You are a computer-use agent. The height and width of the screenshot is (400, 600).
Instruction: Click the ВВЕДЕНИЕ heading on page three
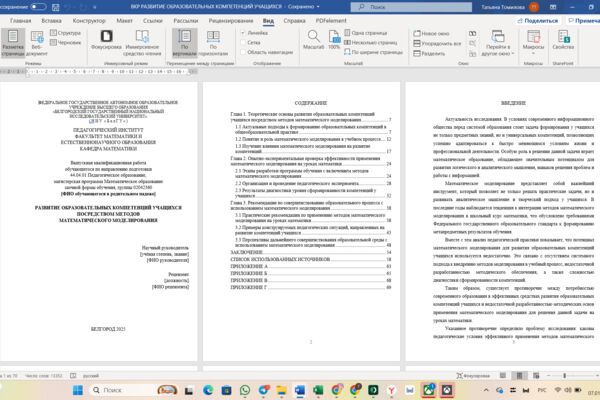click(513, 103)
